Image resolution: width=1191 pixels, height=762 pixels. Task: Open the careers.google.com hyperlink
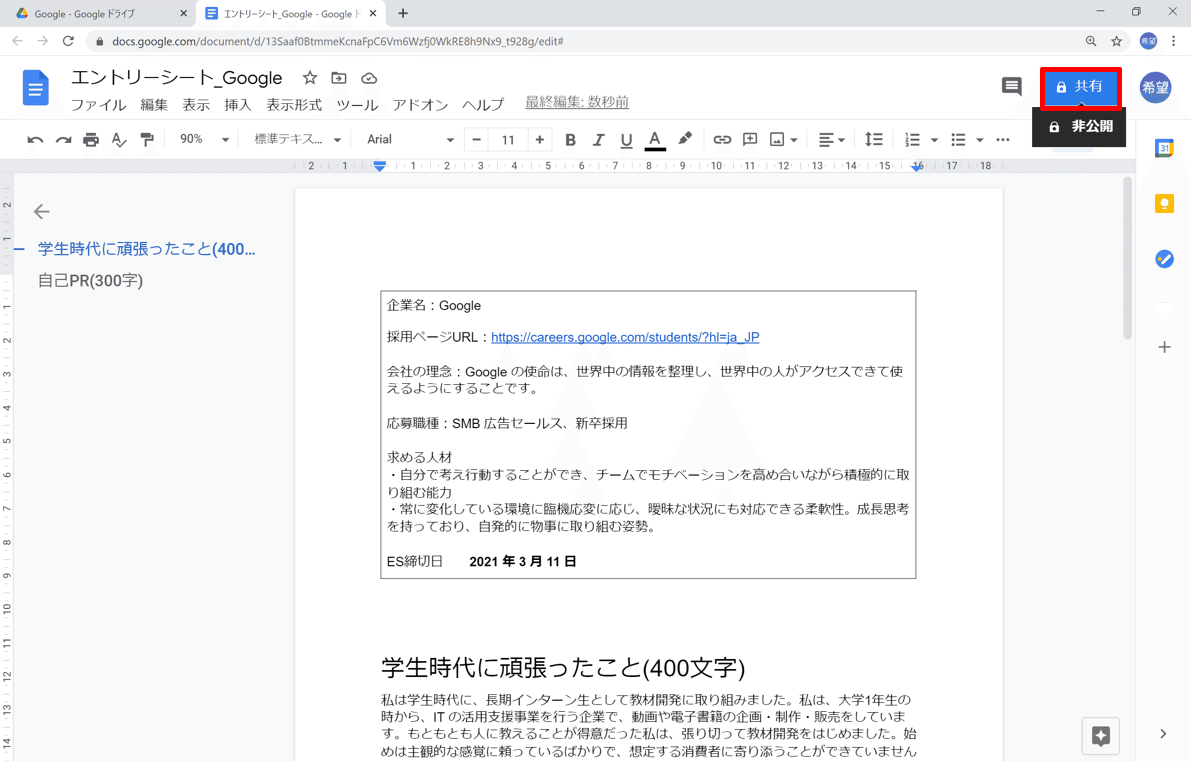[x=624, y=337]
